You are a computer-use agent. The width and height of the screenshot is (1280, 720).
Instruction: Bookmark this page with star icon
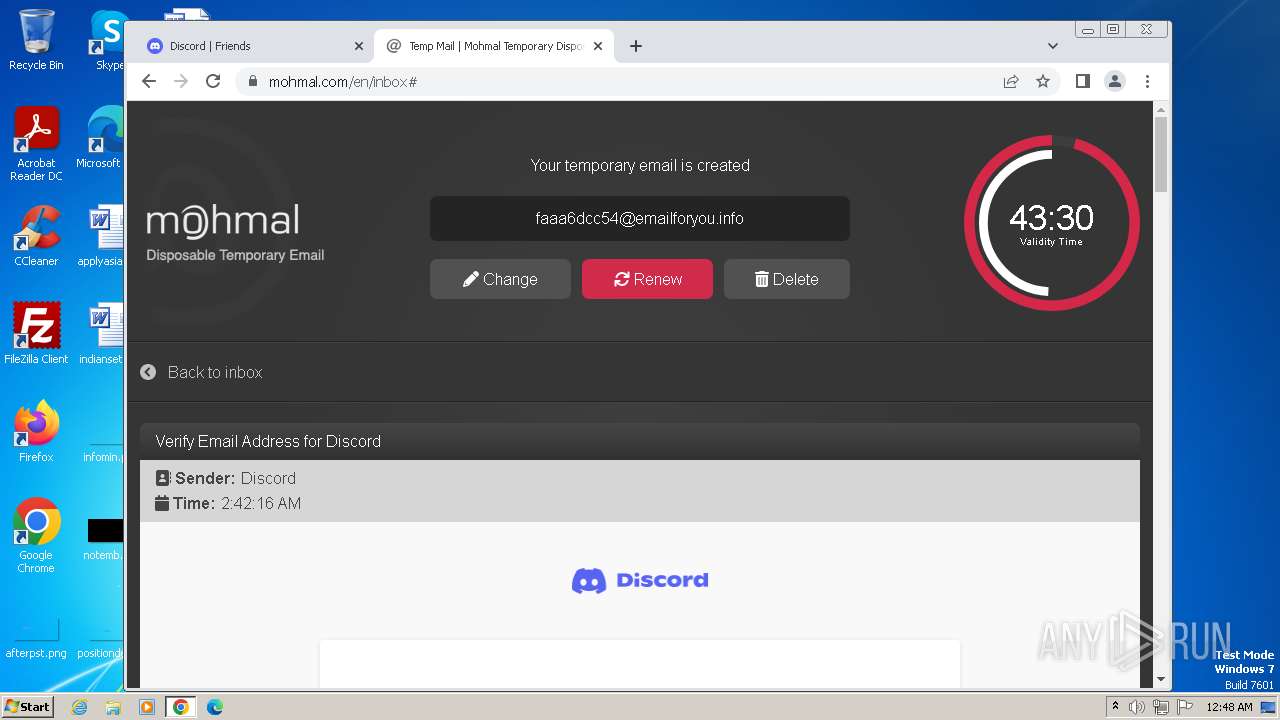click(x=1043, y=82)
